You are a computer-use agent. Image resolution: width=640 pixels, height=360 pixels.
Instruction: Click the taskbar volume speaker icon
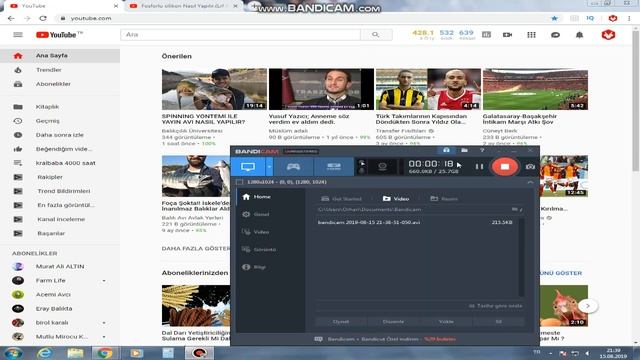coord(587,353)
